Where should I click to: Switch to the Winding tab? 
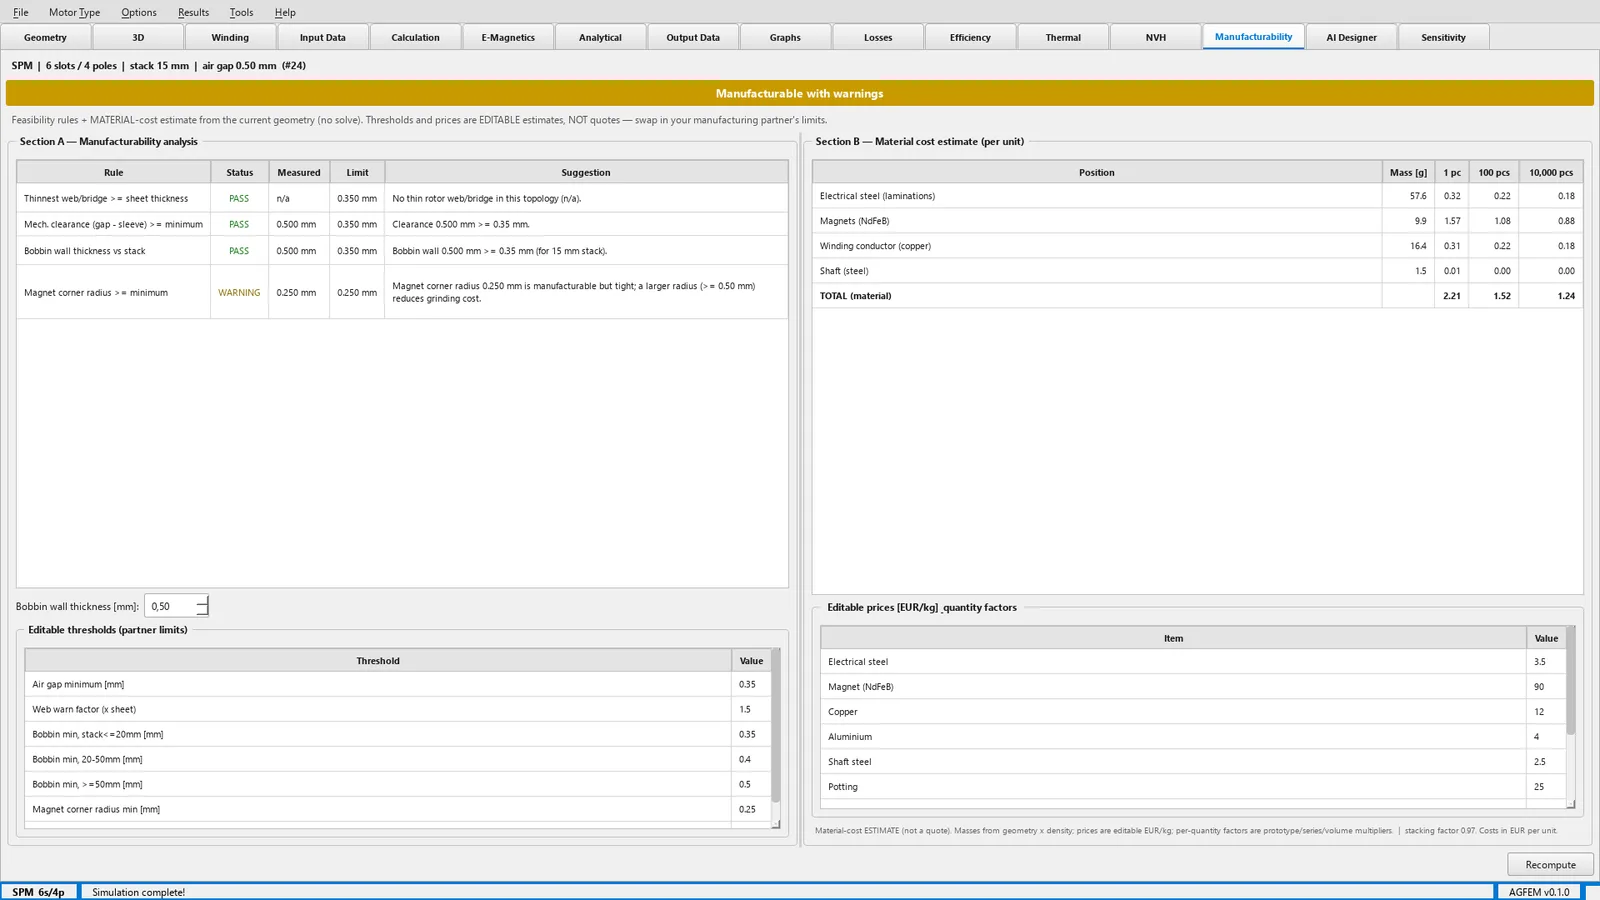230,37
